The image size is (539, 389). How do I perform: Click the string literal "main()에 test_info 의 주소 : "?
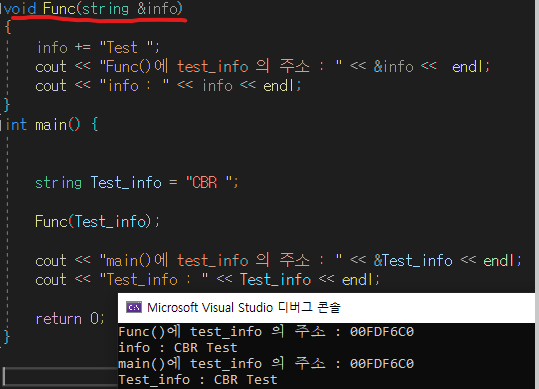221,260
